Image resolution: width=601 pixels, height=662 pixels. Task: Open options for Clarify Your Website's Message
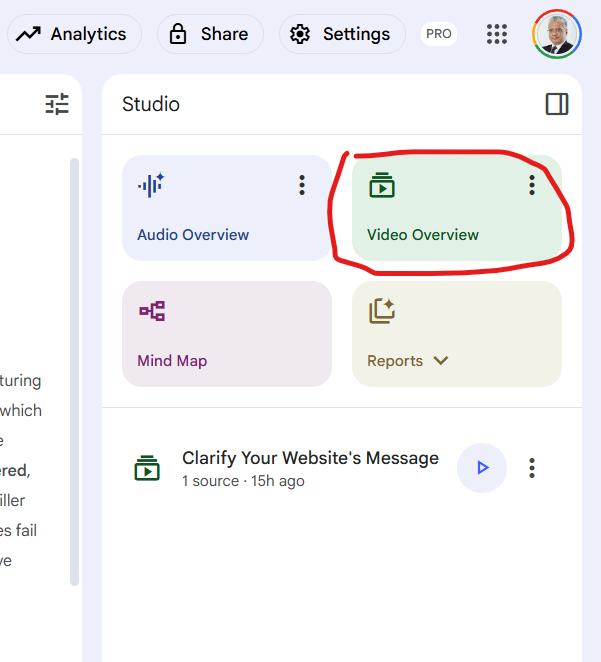[x=532, y=468]
